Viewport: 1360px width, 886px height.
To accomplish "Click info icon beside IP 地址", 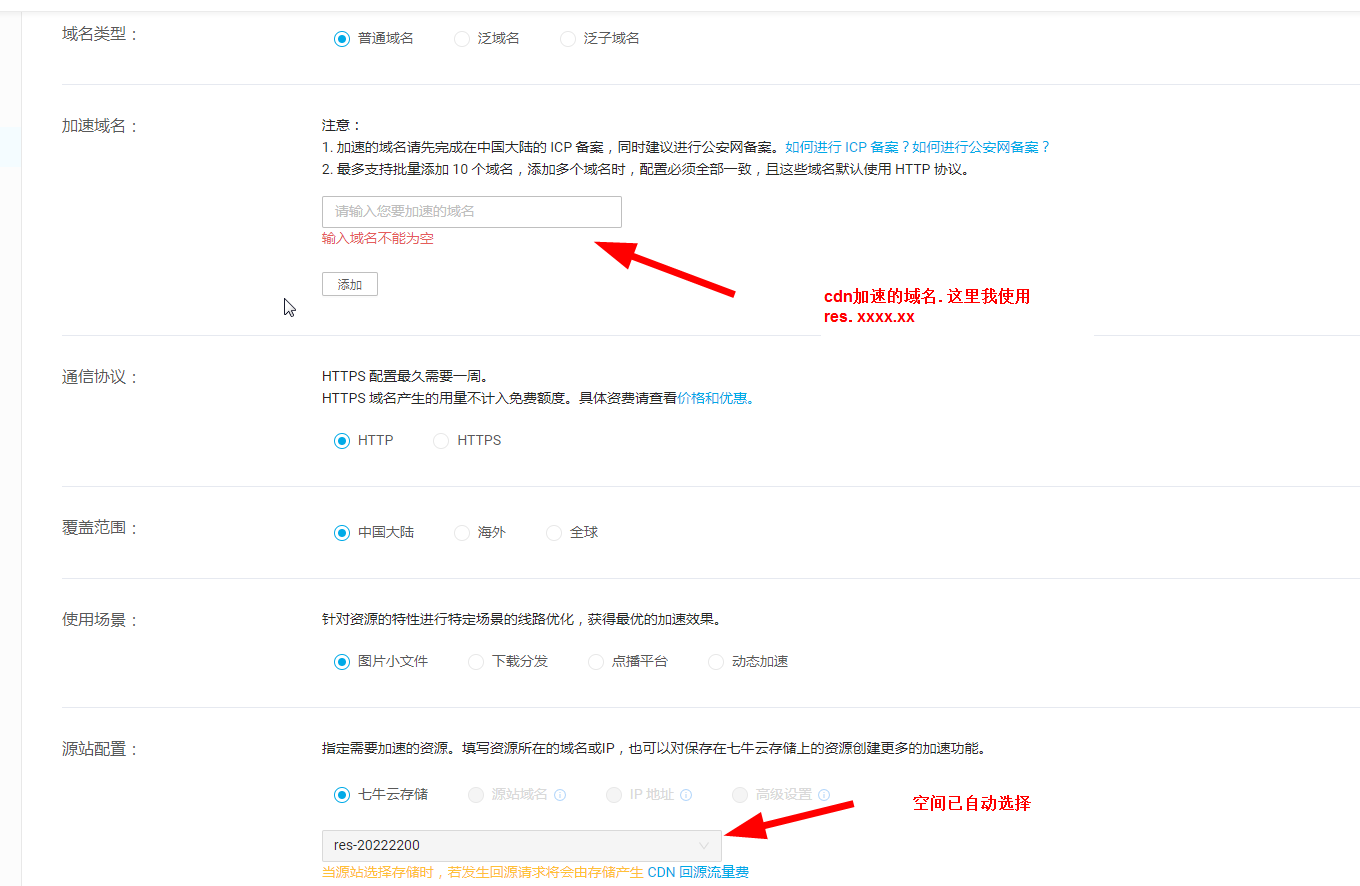I will tap(686, 795).
